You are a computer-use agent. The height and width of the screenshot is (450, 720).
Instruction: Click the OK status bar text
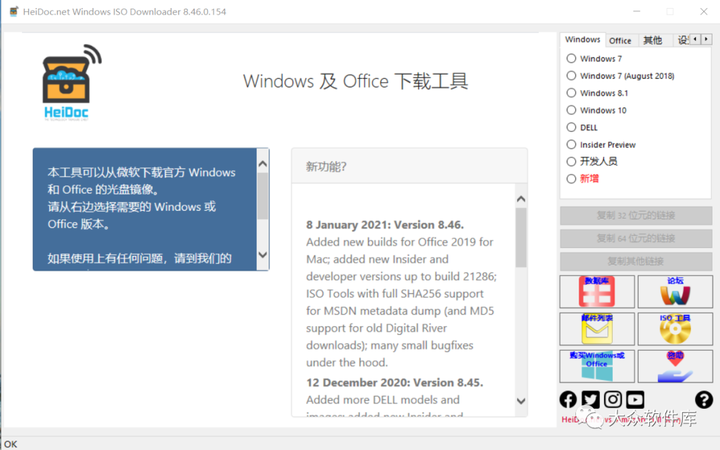click(11, 444)
